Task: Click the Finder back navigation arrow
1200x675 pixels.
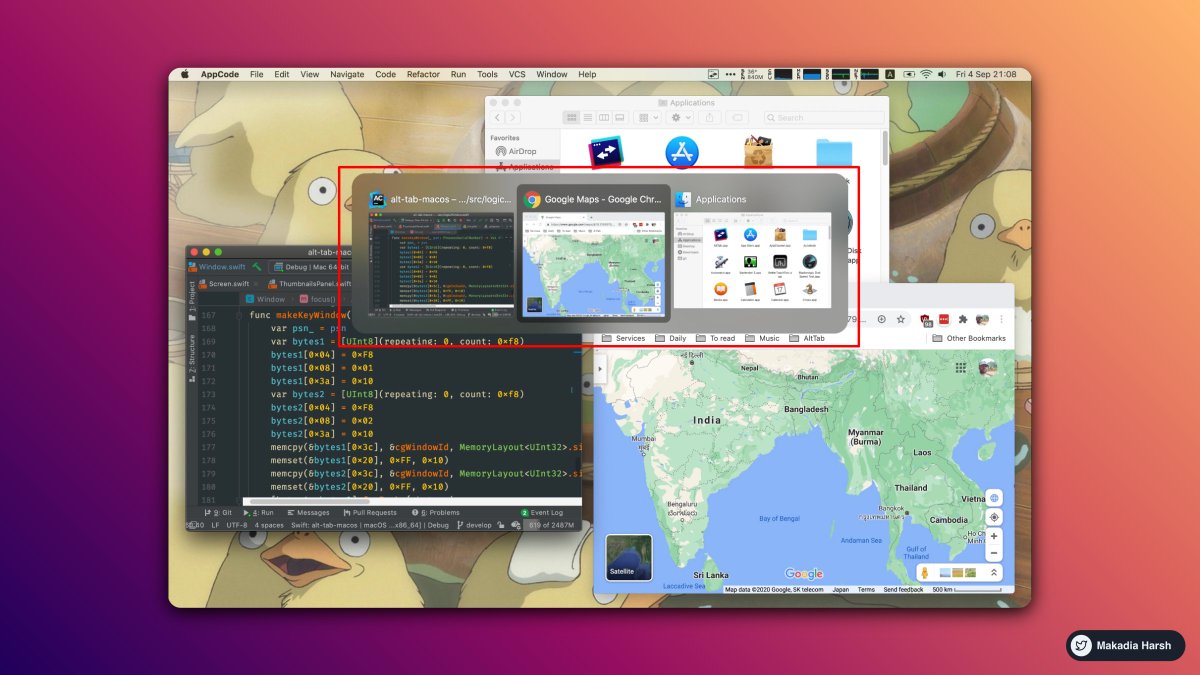Action: (498, 117)
